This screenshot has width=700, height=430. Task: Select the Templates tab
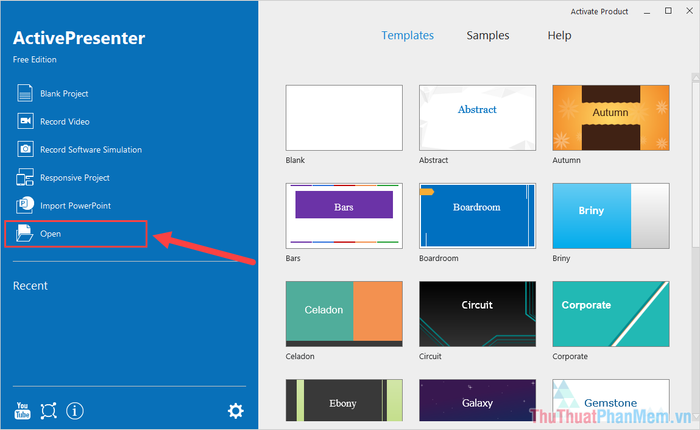(407, 35)
